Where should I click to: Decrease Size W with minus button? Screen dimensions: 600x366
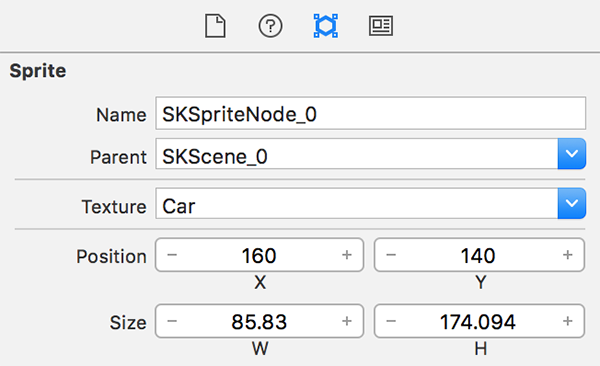[x=172, y=321]
